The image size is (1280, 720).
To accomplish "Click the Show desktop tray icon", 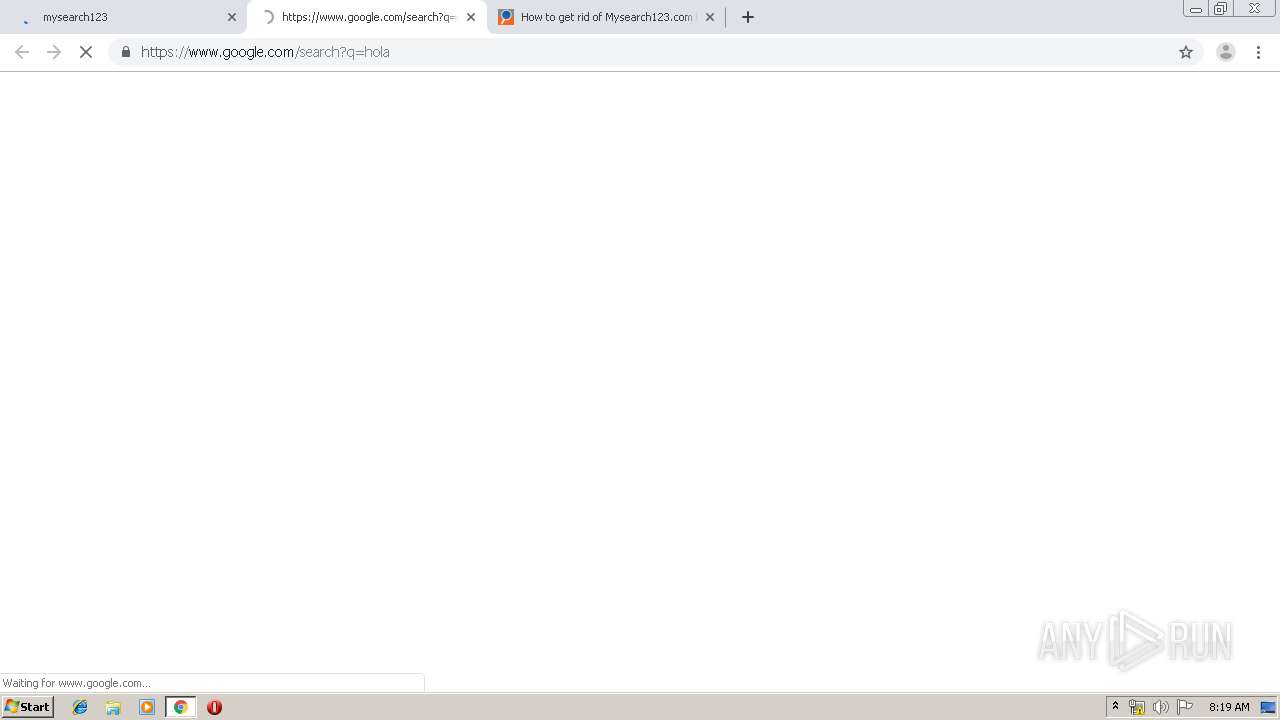I will tap(1268, 707).
